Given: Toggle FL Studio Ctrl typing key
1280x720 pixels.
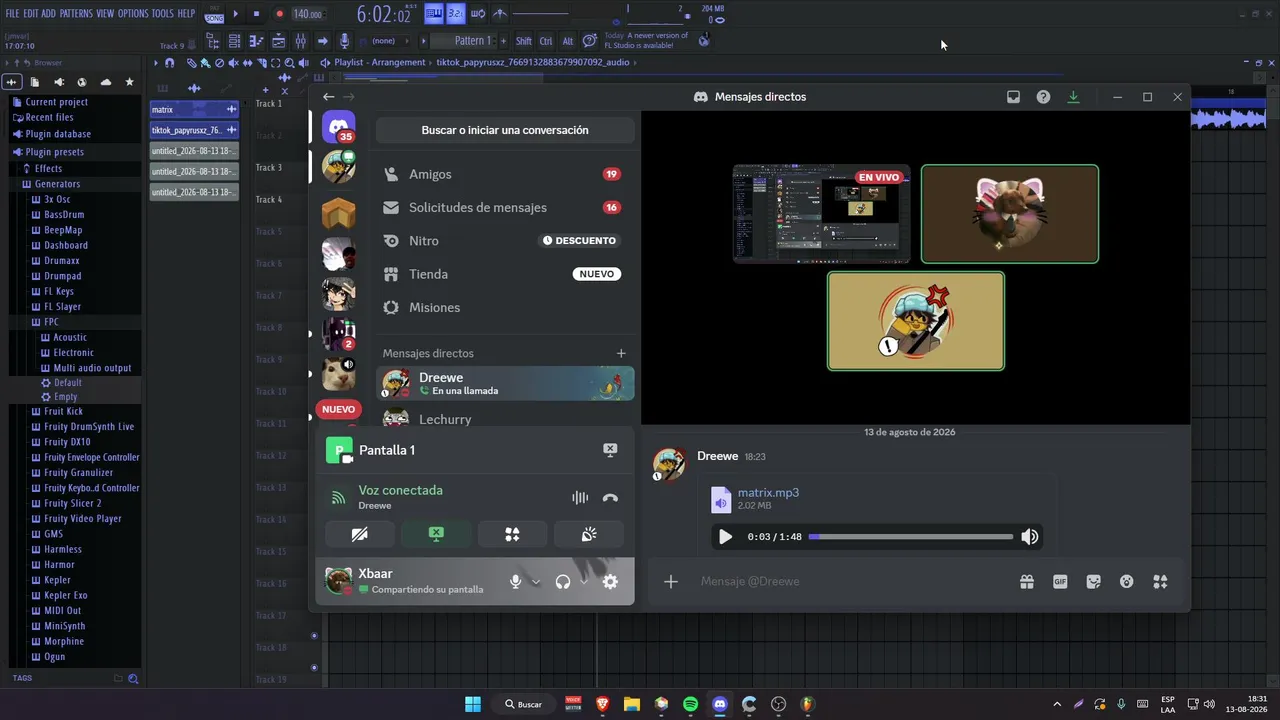Looking at the screenshot, I should [x=546, y=41].
